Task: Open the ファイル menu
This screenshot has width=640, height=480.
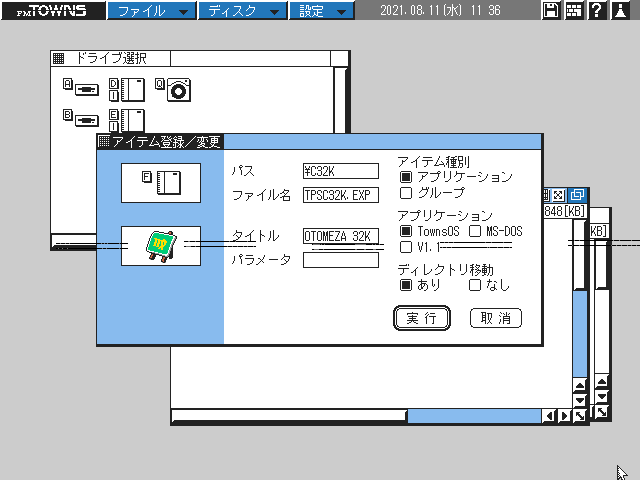Action: (x=152, y=11)
